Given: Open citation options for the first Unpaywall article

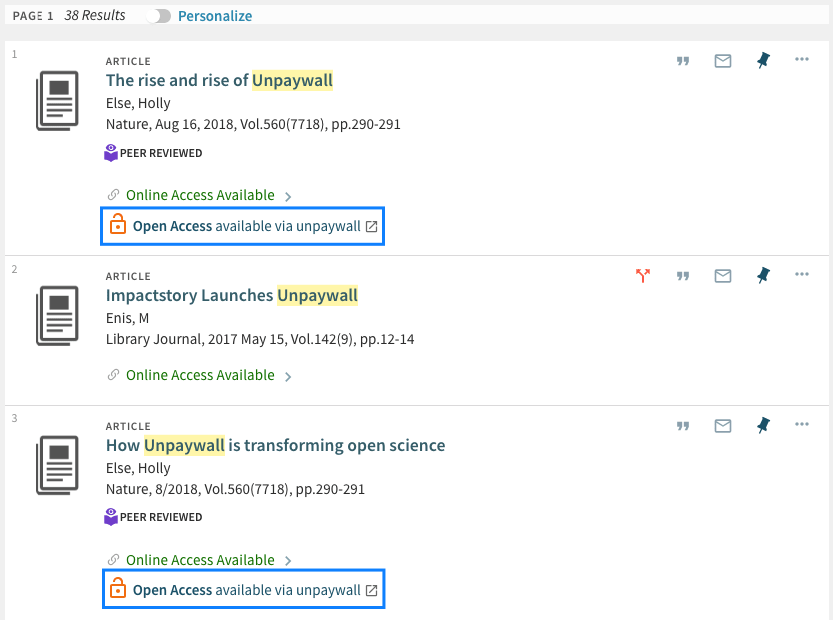Looking at the screenshot, I should click(x=683, y=60).
